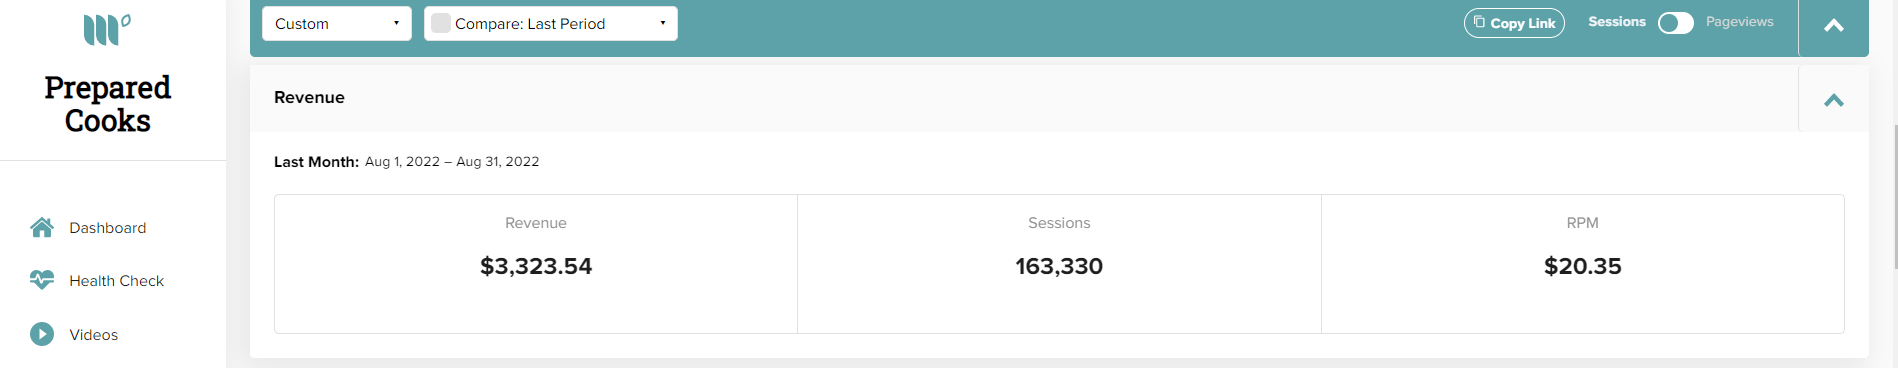Collapse the Revenue section chevron
This screenshot has width=1898, height=368.
[x=1834, y=100]
